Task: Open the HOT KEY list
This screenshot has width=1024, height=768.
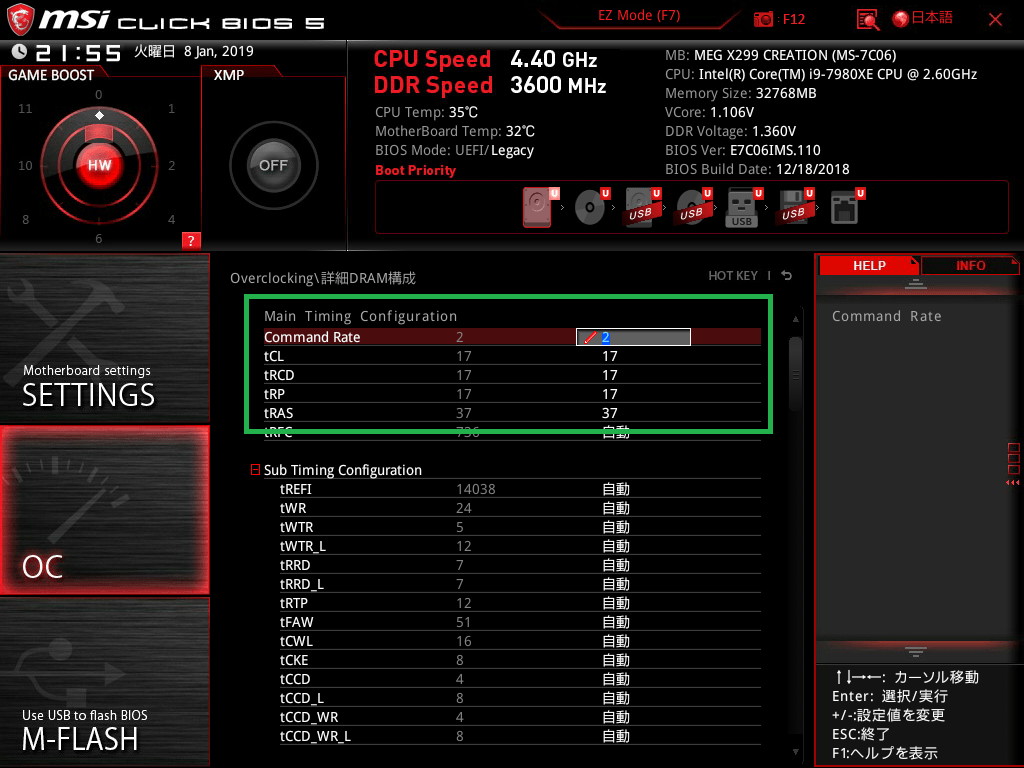Action: [x=733, y=276]
